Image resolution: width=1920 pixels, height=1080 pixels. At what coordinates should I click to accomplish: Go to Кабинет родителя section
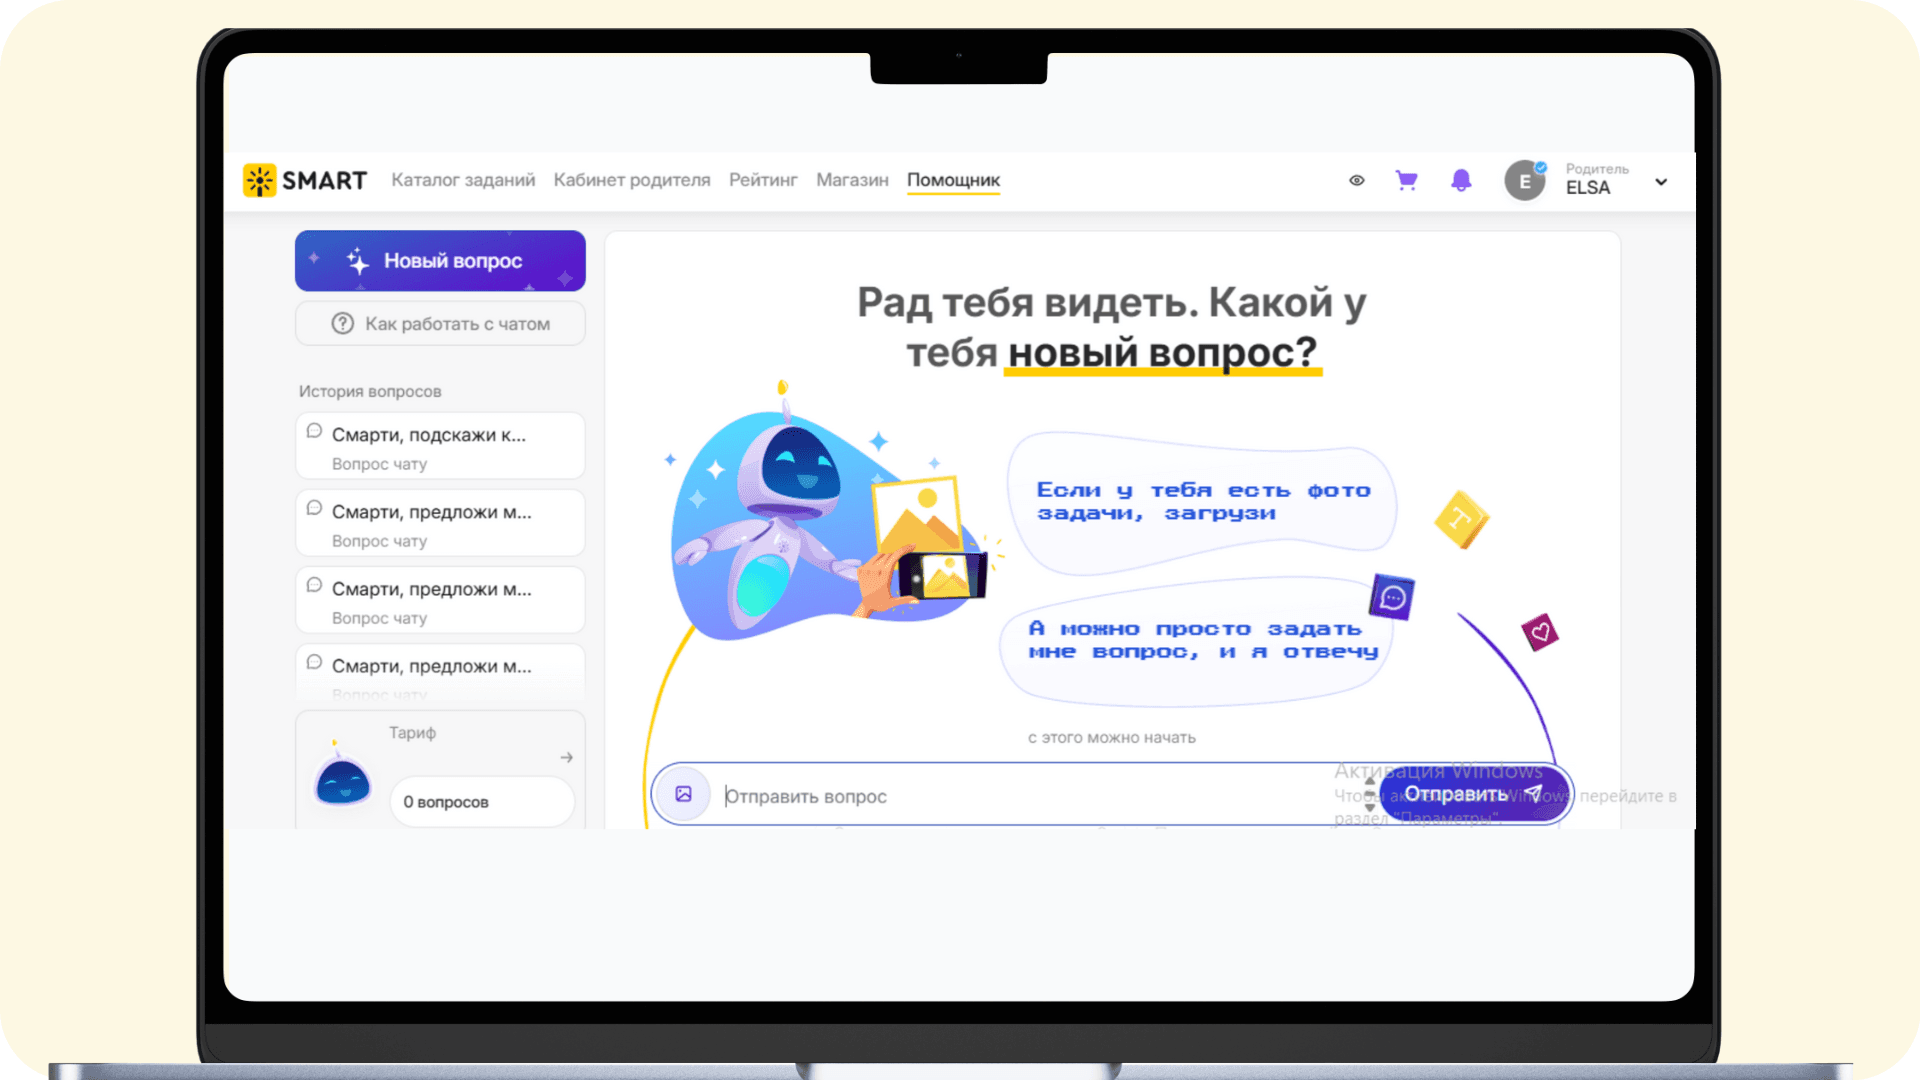(632, 180)
